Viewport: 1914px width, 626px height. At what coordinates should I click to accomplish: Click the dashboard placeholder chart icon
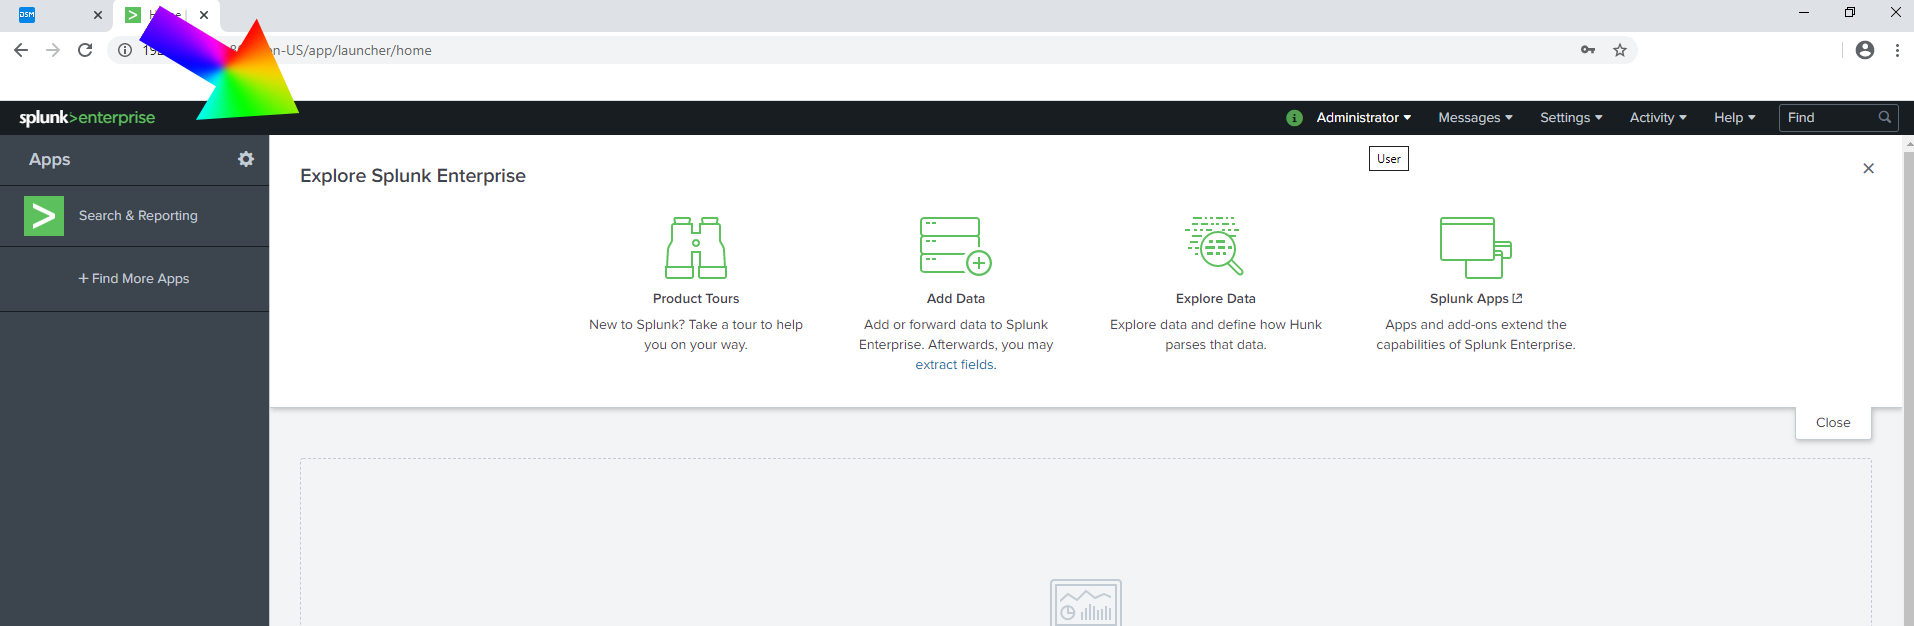click(x=1086, y=603)
